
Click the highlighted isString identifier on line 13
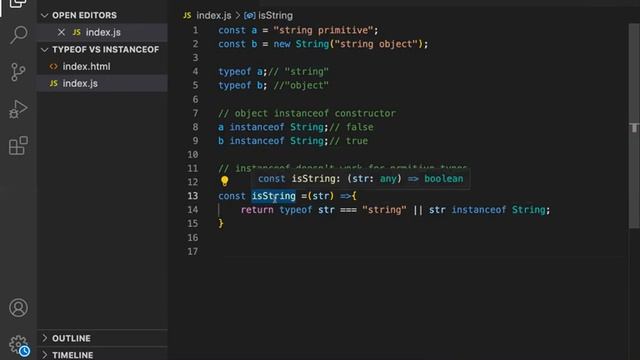273,196
